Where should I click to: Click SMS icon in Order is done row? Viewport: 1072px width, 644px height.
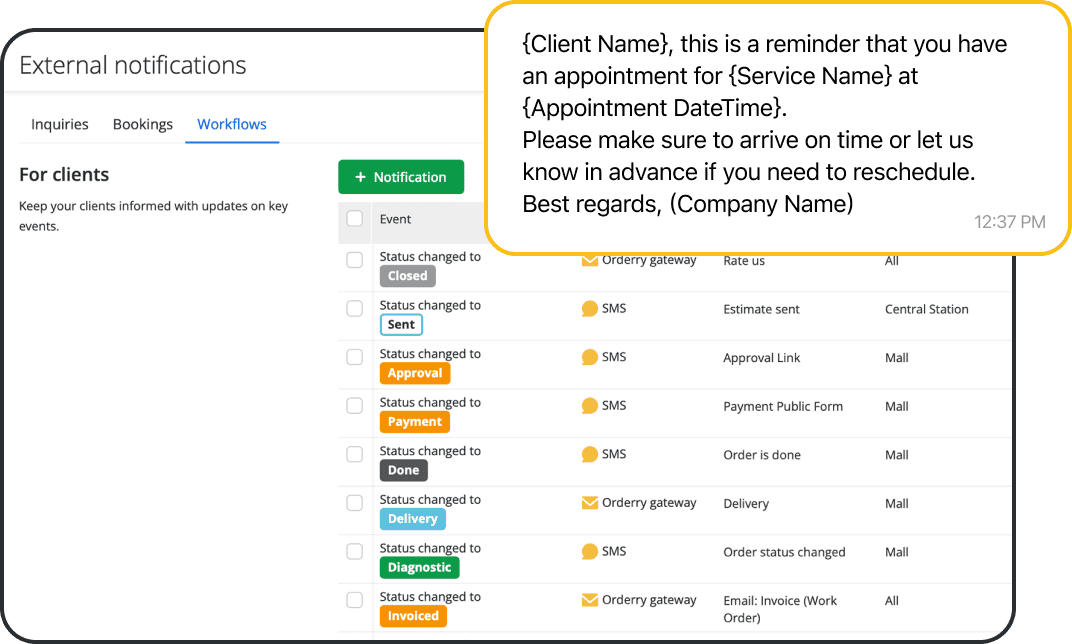coord(590,454)
